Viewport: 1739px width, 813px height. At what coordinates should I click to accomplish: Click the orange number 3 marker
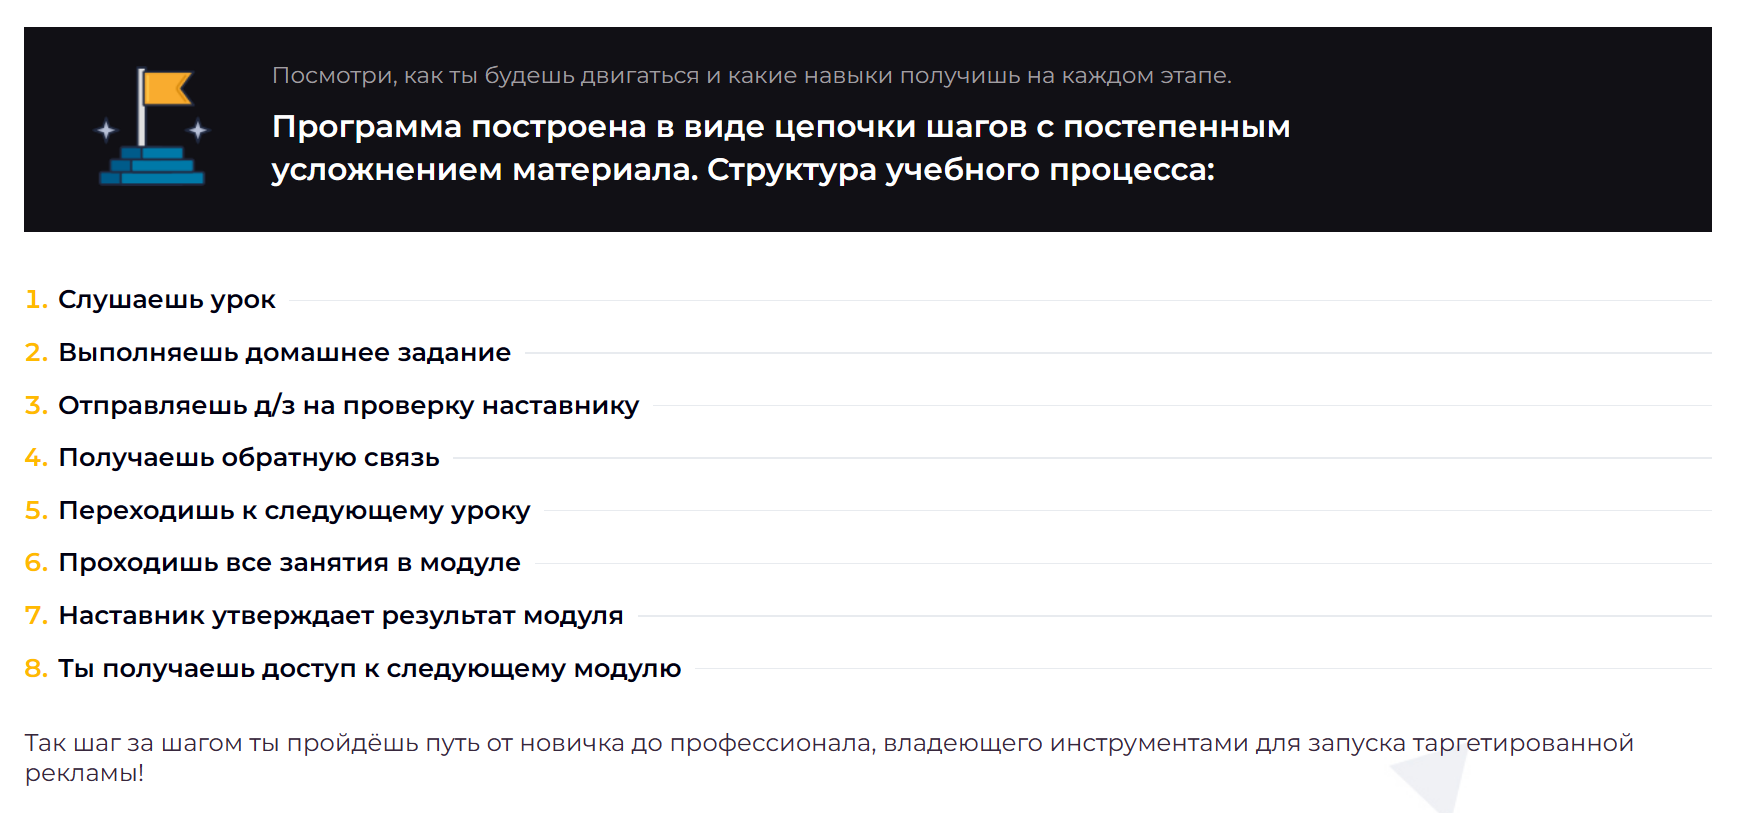point(36,406)
